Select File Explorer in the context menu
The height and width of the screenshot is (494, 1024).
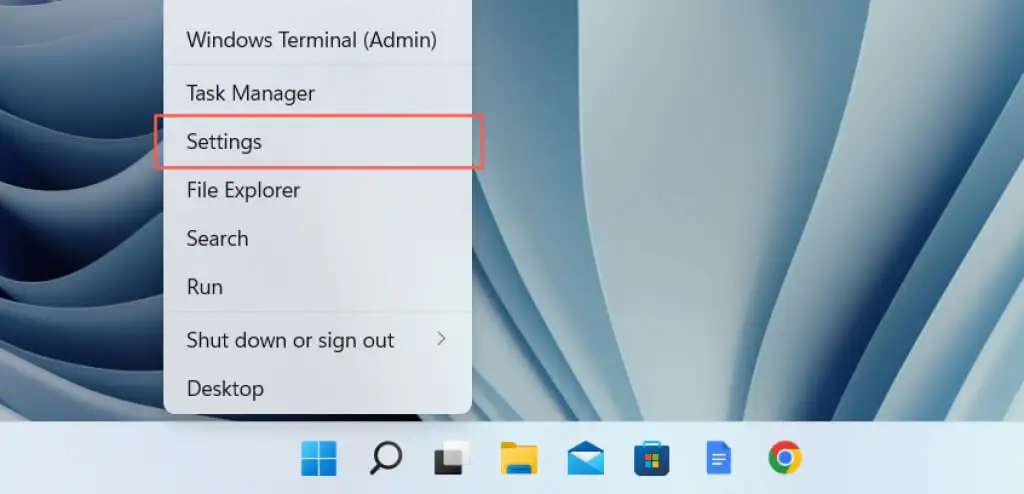(243, 189)
